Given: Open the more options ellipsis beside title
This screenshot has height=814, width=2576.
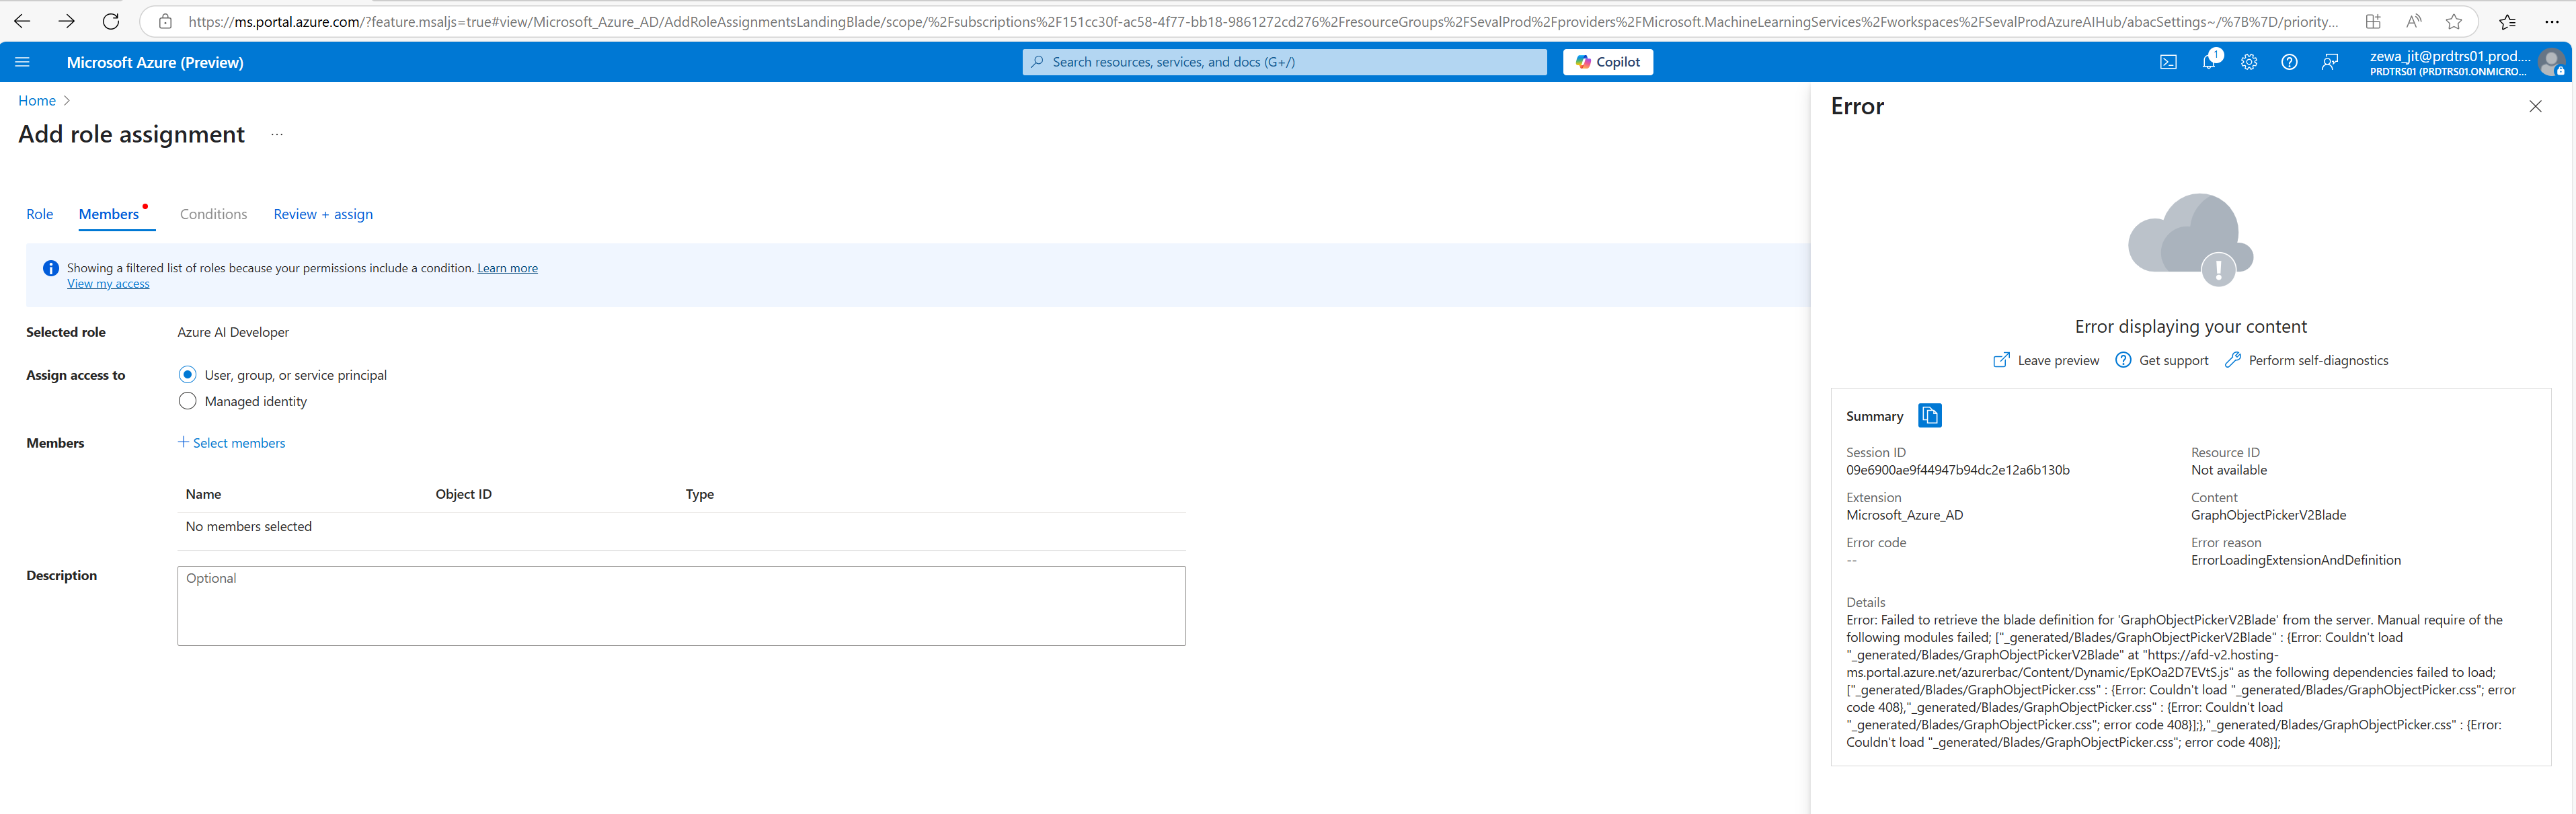Looking at the screenshot, I should pyautogui.click(x=277, y=134).
